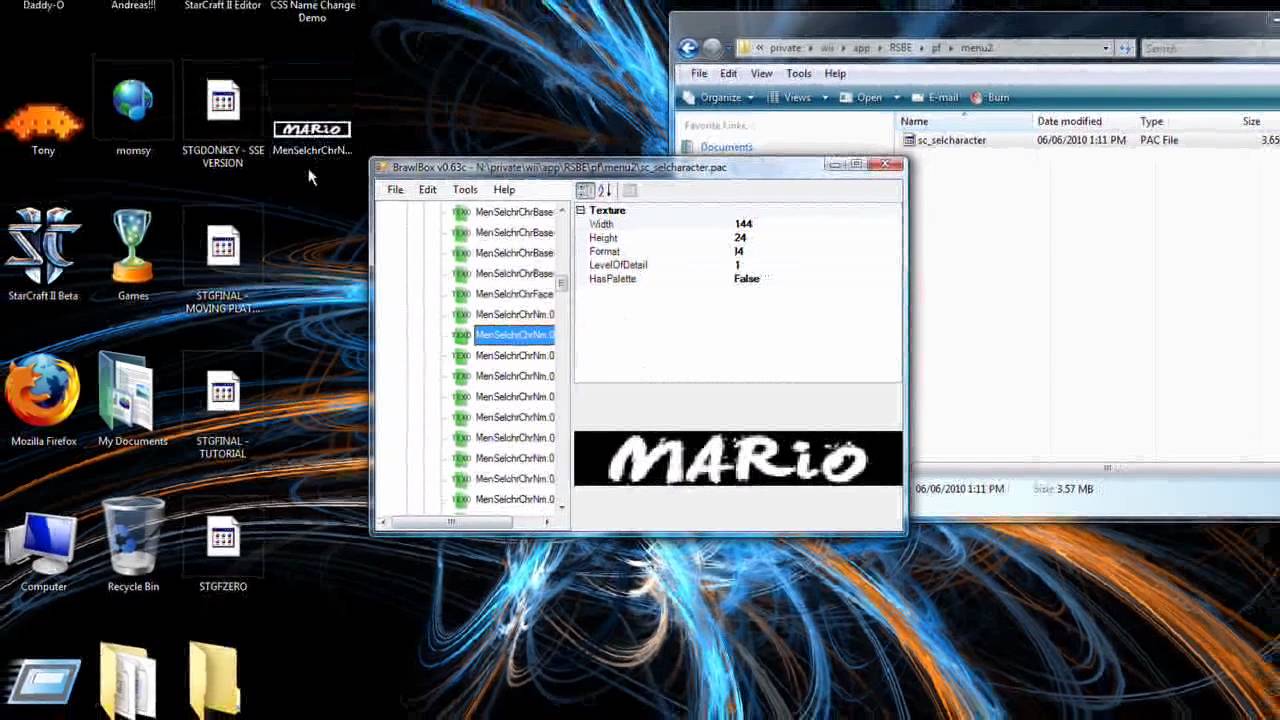
Task: Select the Format property row
Action: 738,252
